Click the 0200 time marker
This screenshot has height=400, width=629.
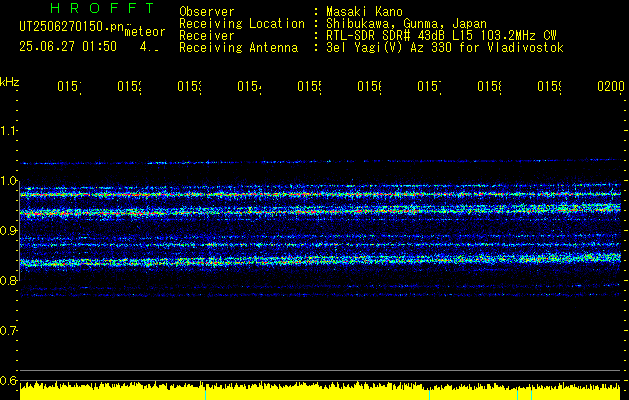pos(611,86)
